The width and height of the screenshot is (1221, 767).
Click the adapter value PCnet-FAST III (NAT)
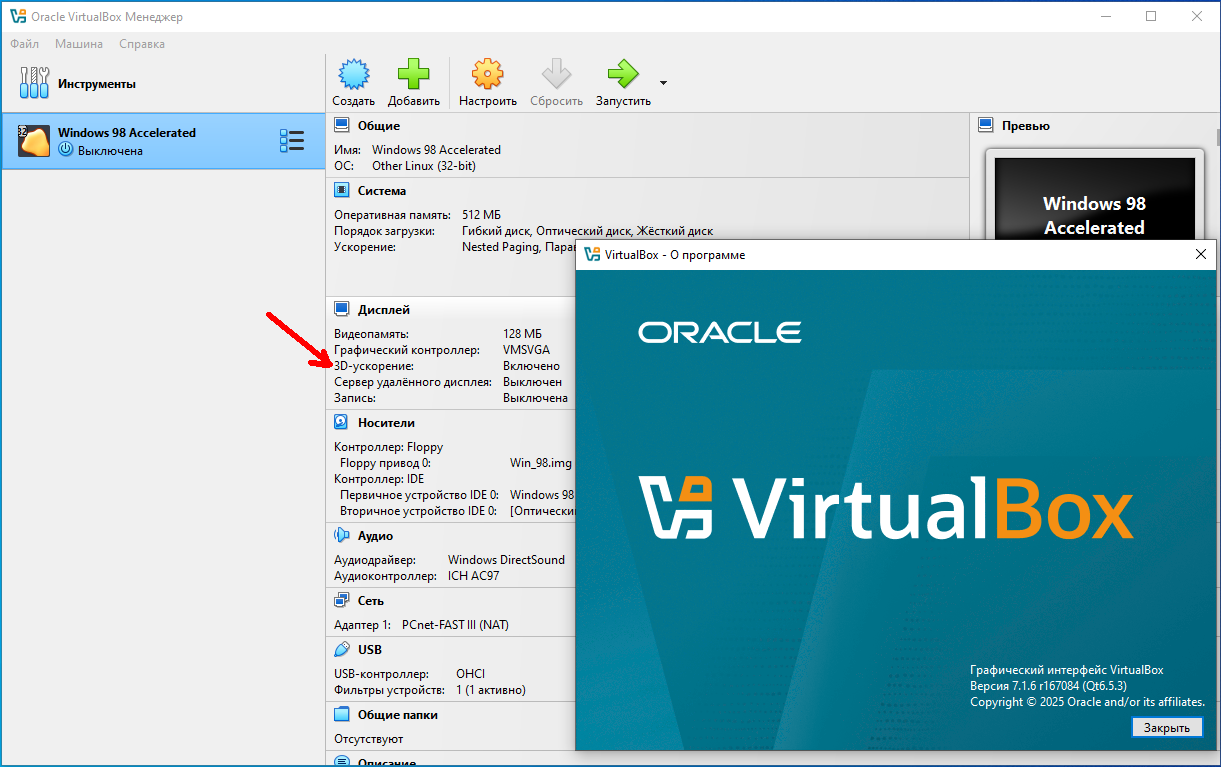point(455,625)
